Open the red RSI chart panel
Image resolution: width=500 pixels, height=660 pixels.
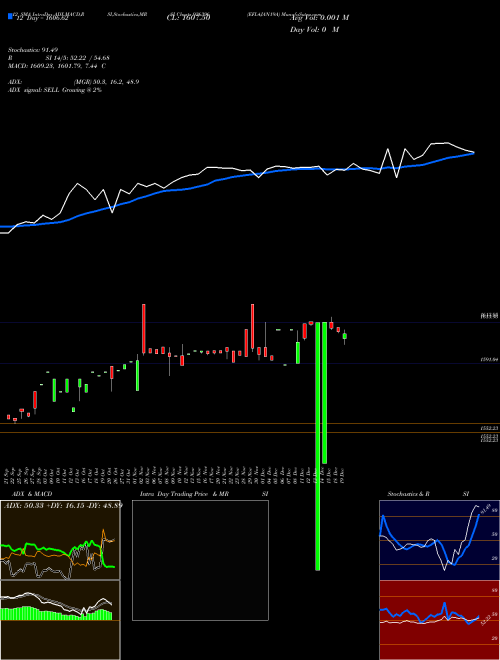(x=439, y=620)
